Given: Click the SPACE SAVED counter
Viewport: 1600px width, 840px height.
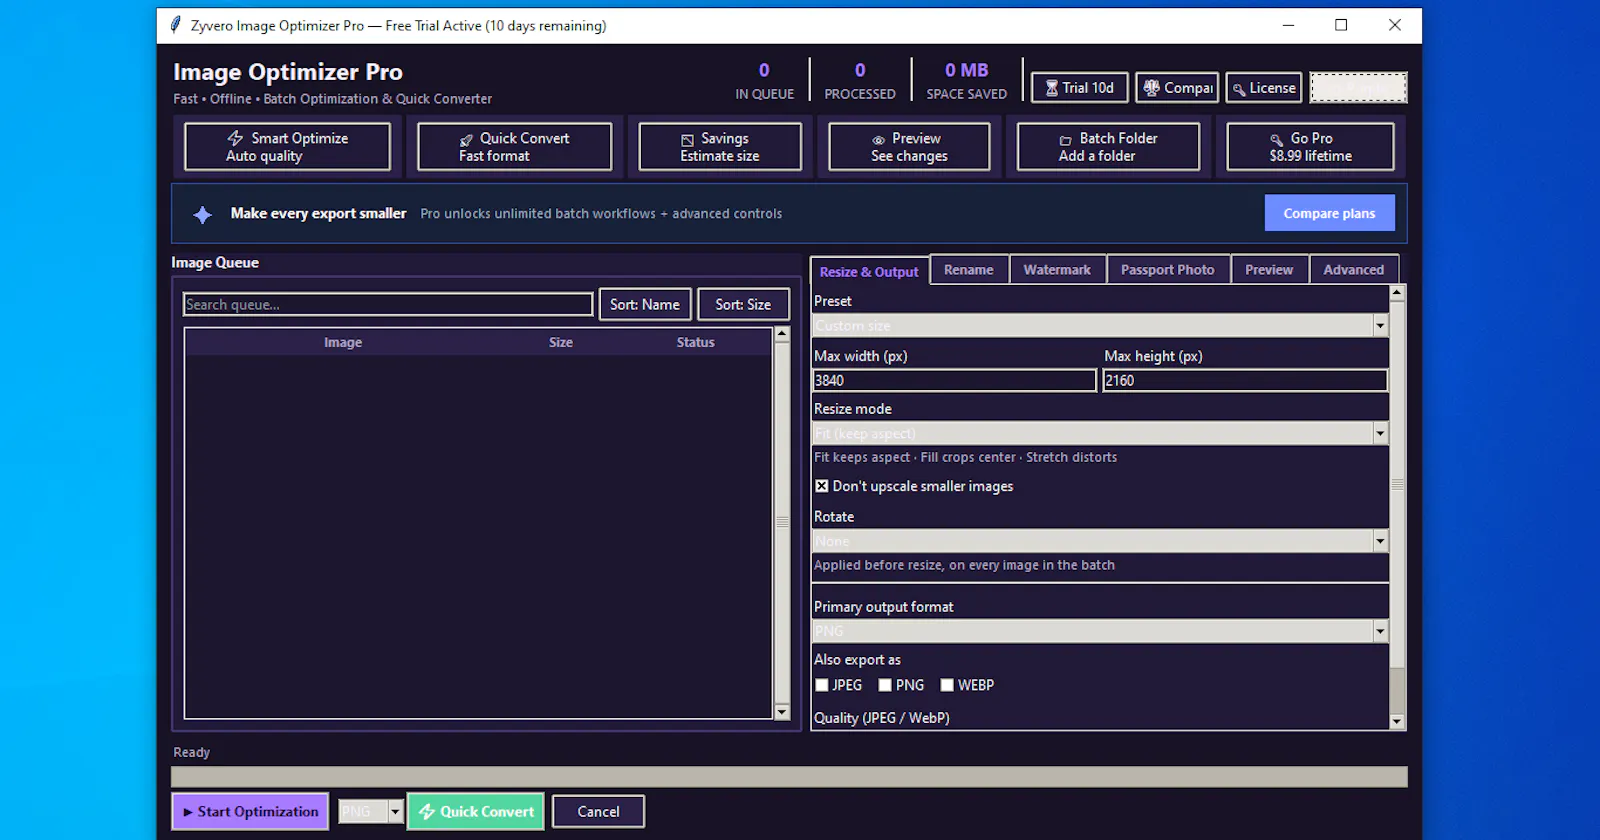Looking at the screenshot, I should point(966,80).
